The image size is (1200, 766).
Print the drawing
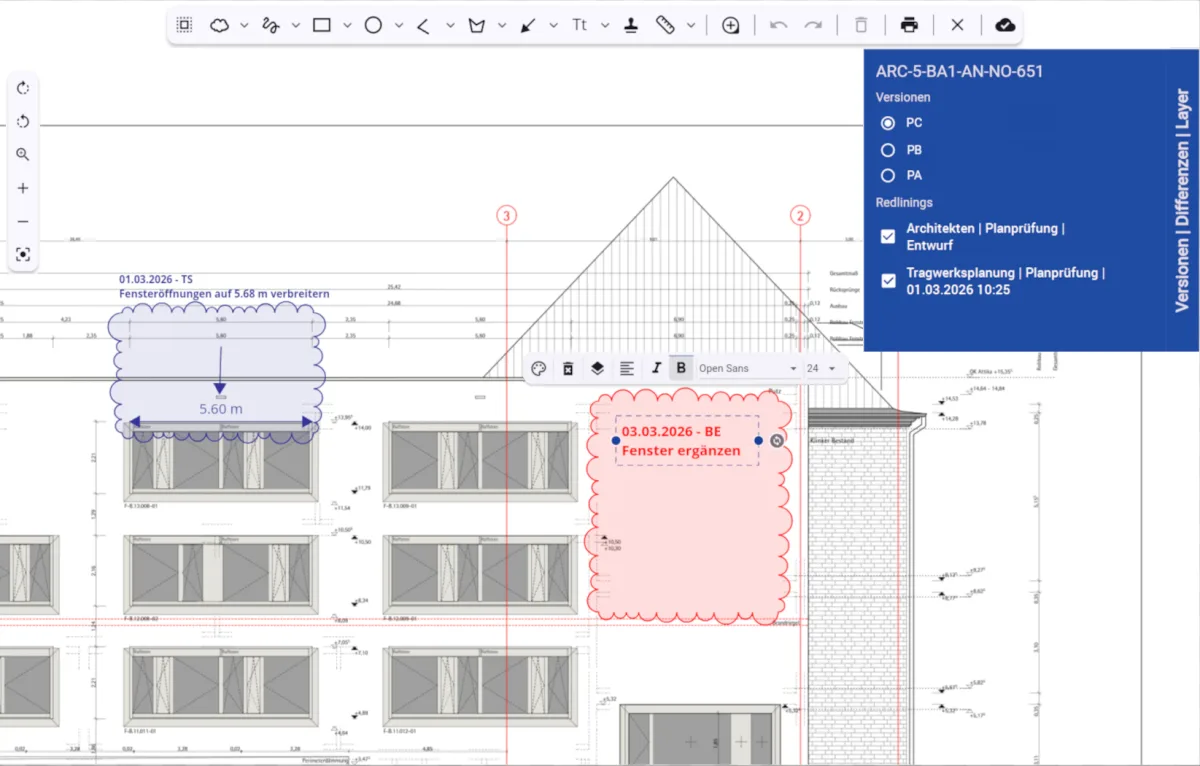click(x=909, y=25)
